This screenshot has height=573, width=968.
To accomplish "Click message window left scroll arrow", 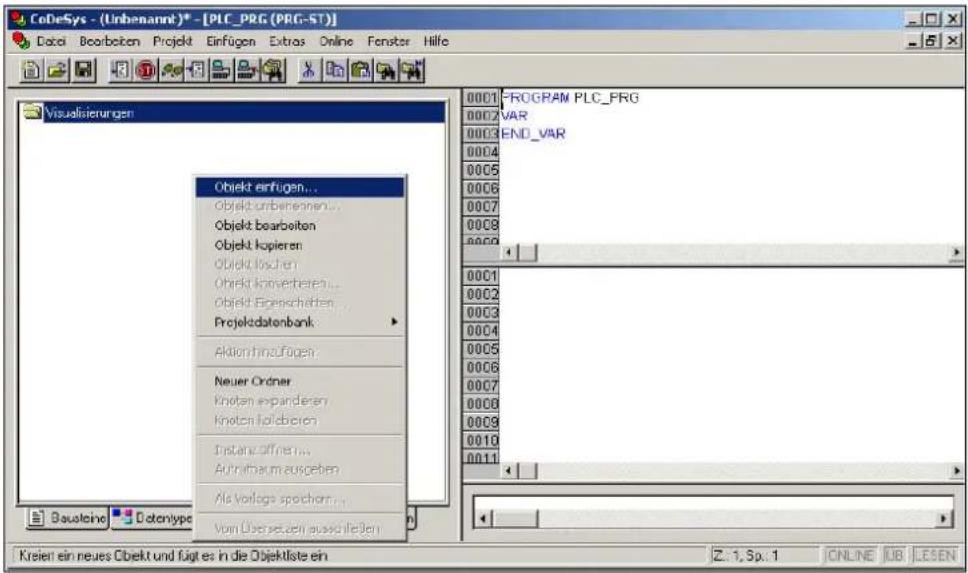I will point(483,519).
